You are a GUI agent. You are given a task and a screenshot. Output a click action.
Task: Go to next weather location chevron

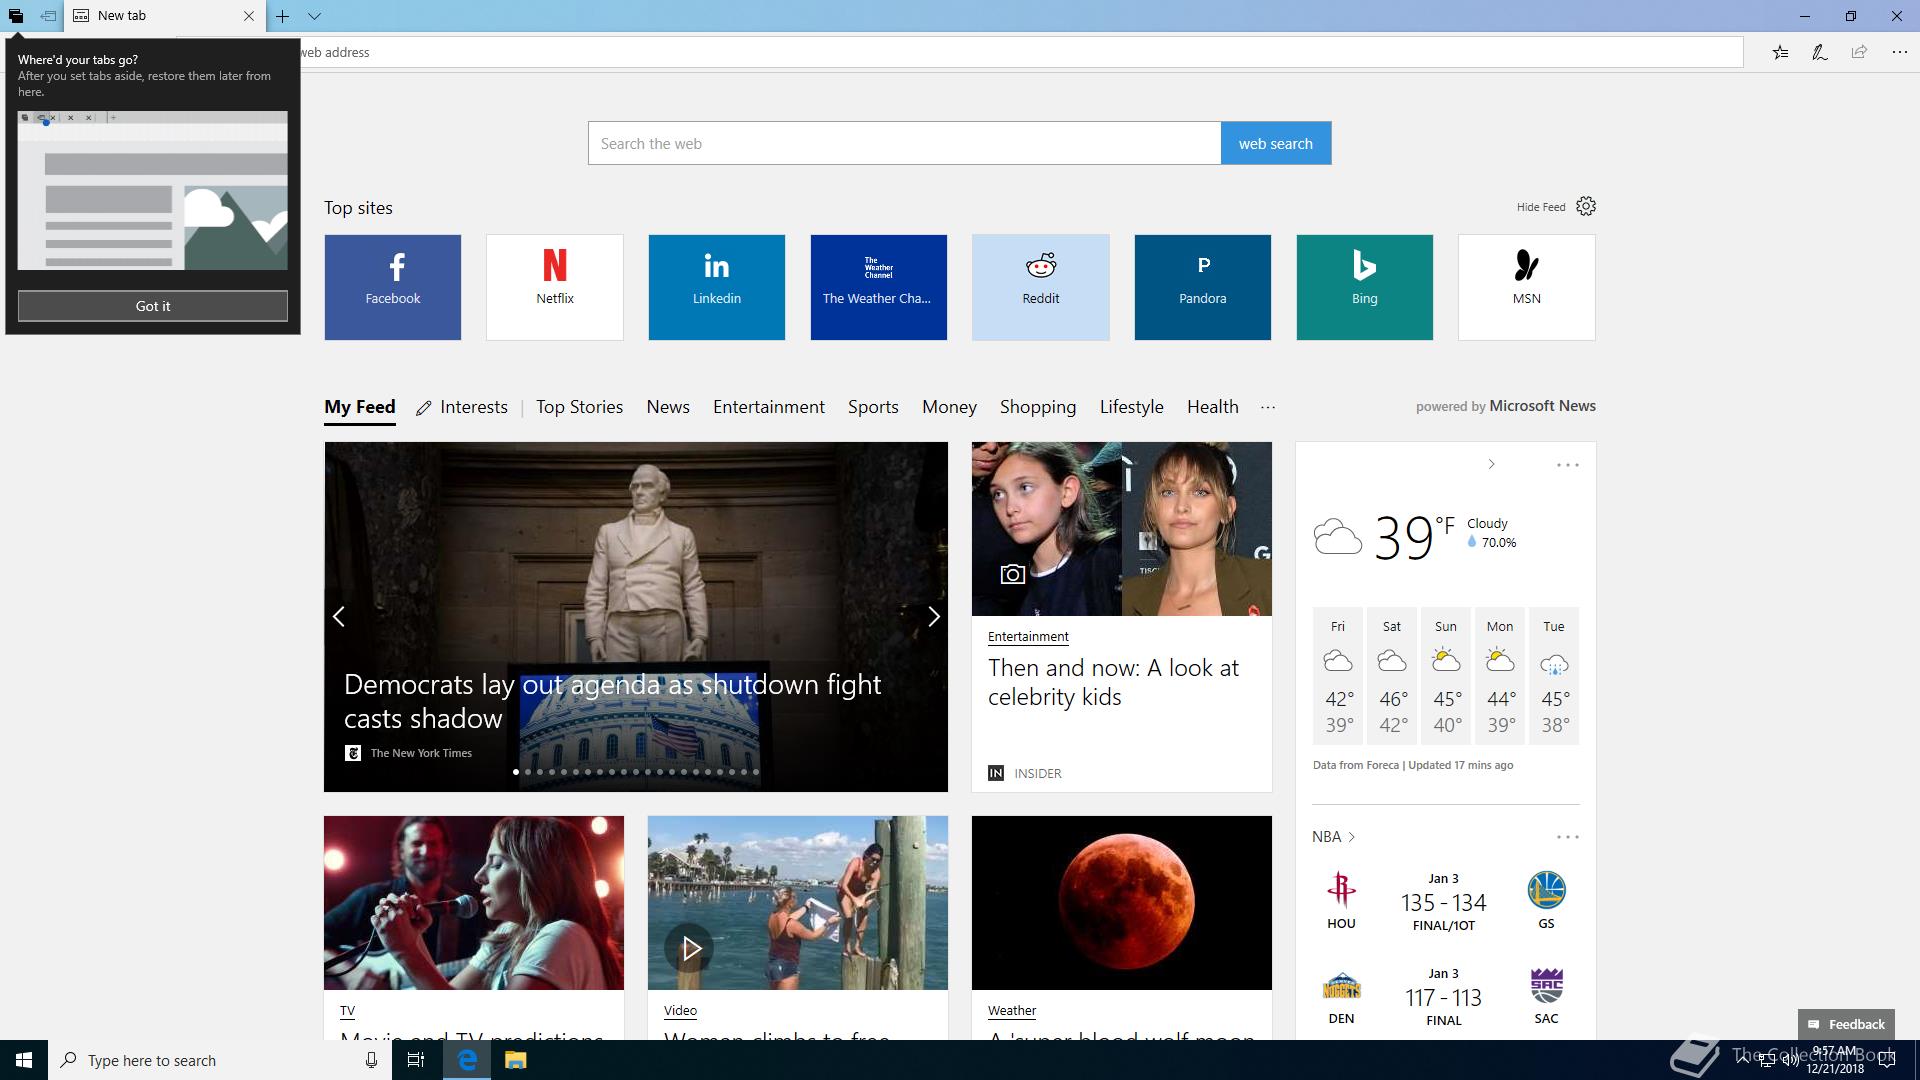coord(1491,464)
